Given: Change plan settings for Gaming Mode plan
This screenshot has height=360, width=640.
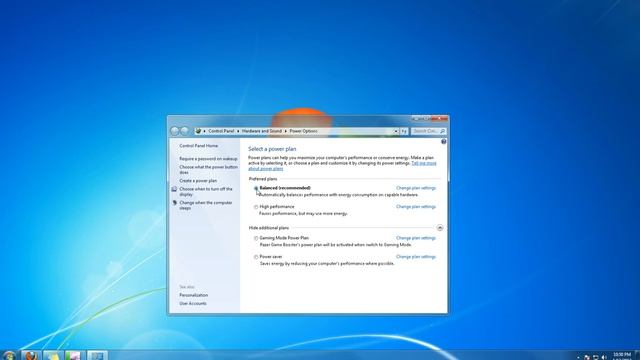Looking at the screenshot, I should coord(416,238).
